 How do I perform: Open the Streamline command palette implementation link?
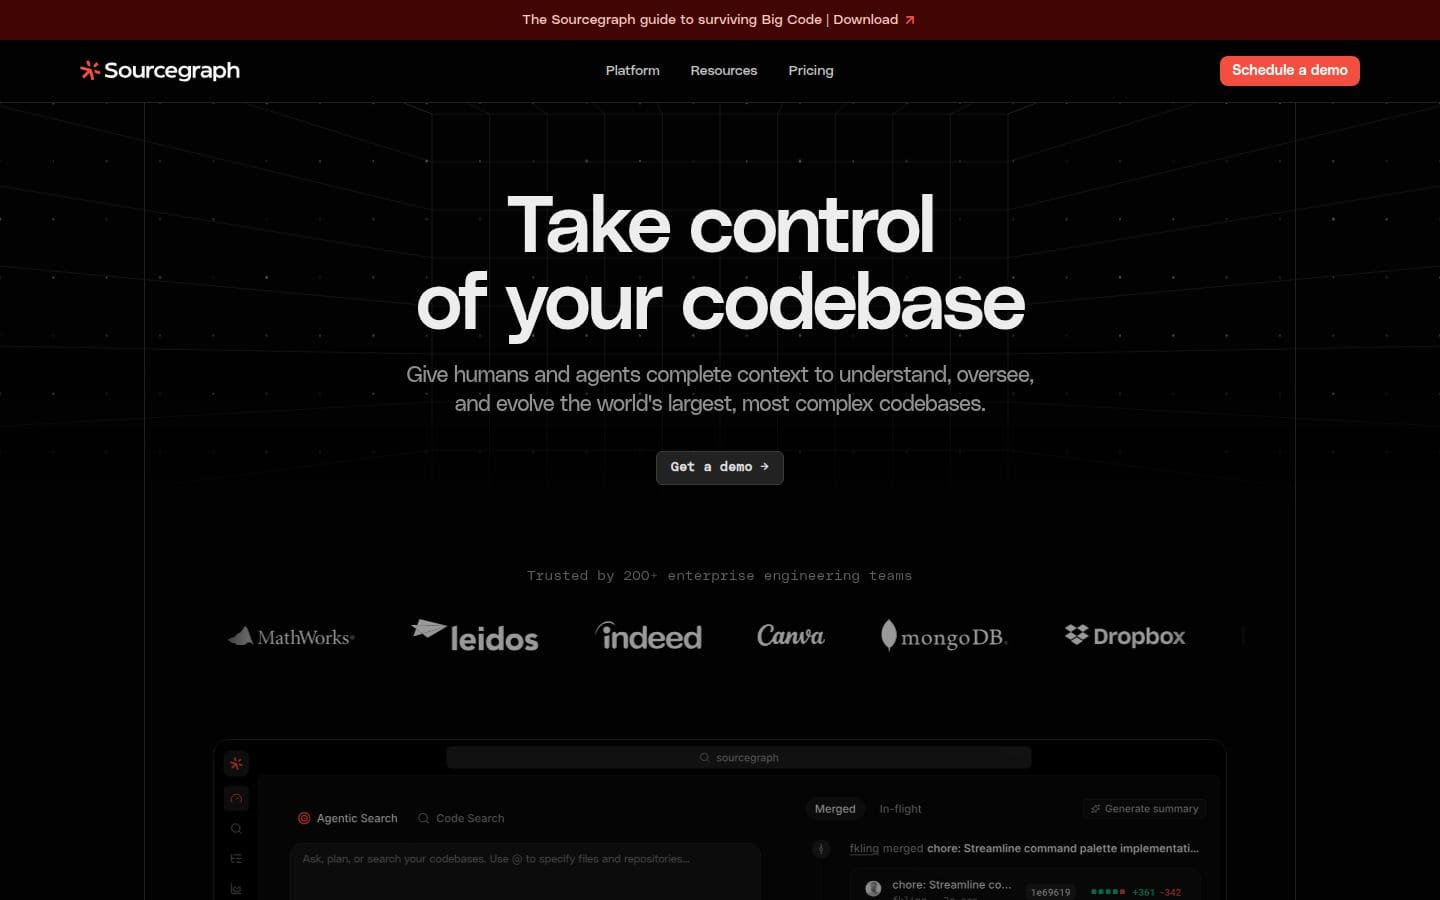[1062, 848]
